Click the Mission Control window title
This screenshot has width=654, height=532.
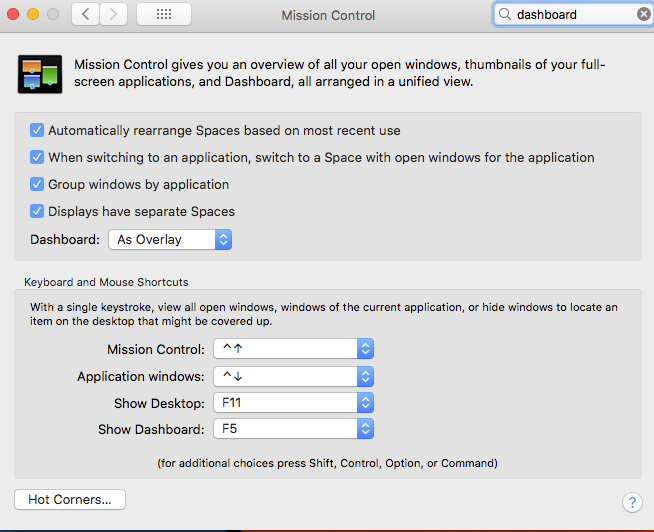pos(328,15)
